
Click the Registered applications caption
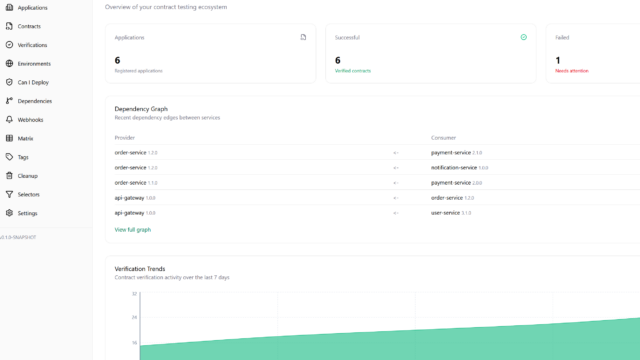coord(138,71)
